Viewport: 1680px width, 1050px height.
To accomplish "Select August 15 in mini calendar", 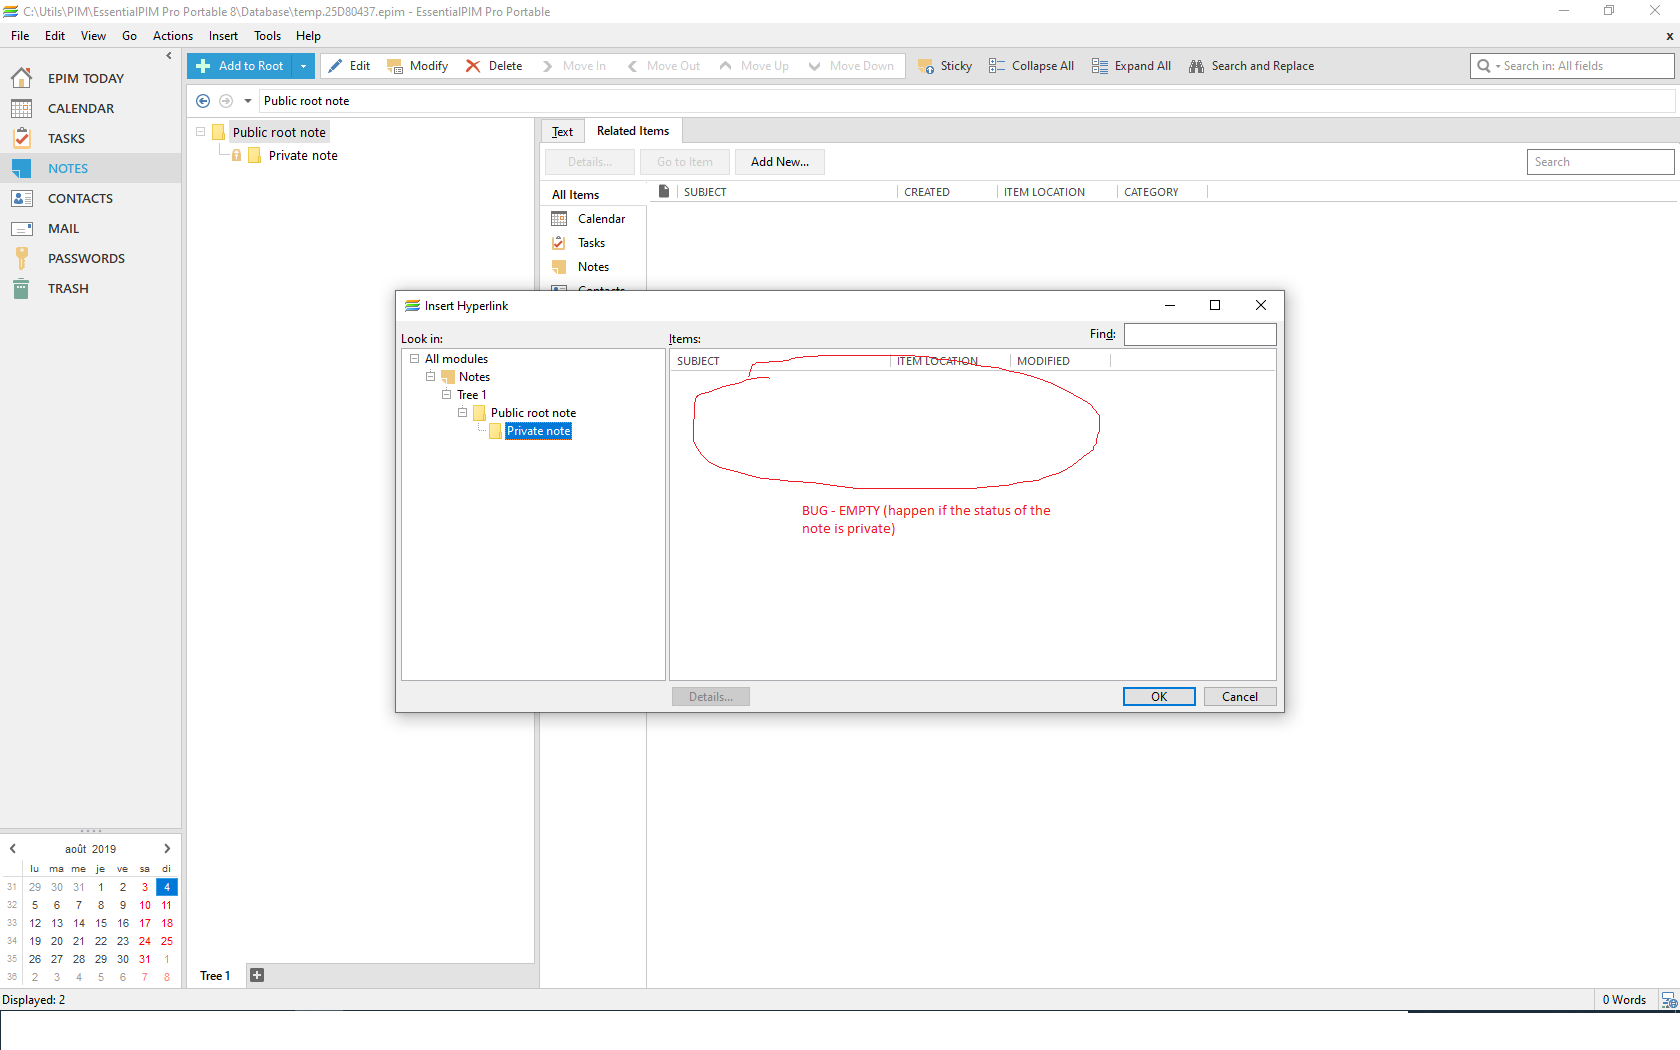I will (x=101, y=923).
